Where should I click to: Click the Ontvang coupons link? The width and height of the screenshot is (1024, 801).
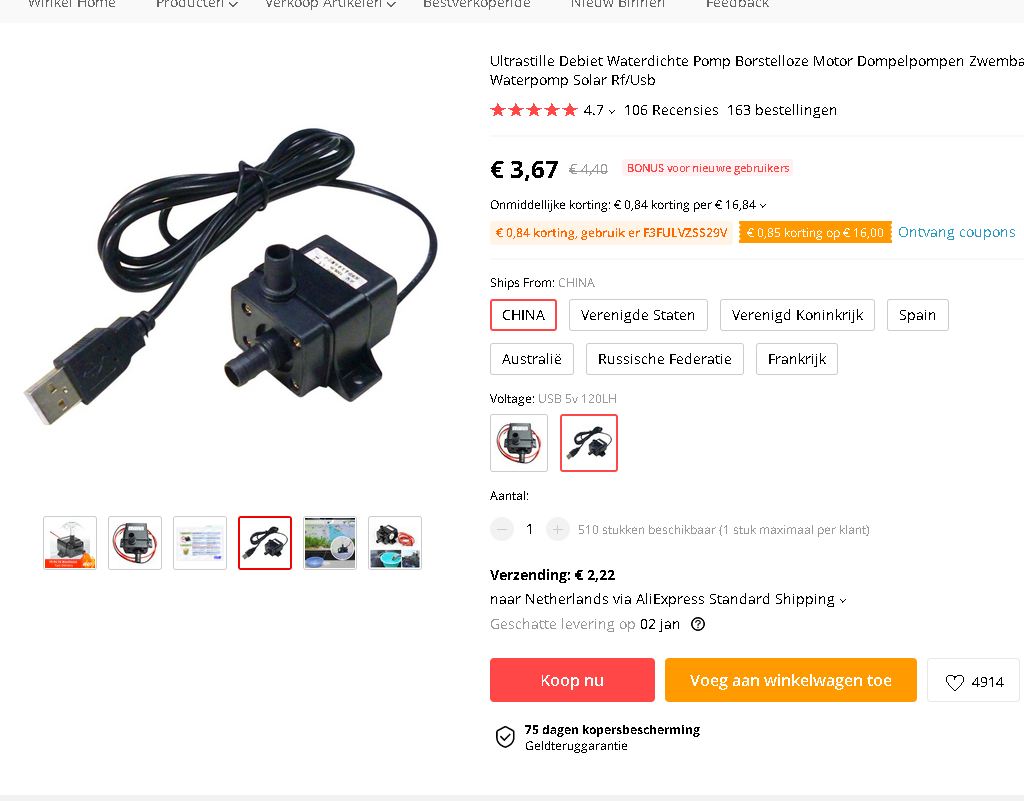956,232
